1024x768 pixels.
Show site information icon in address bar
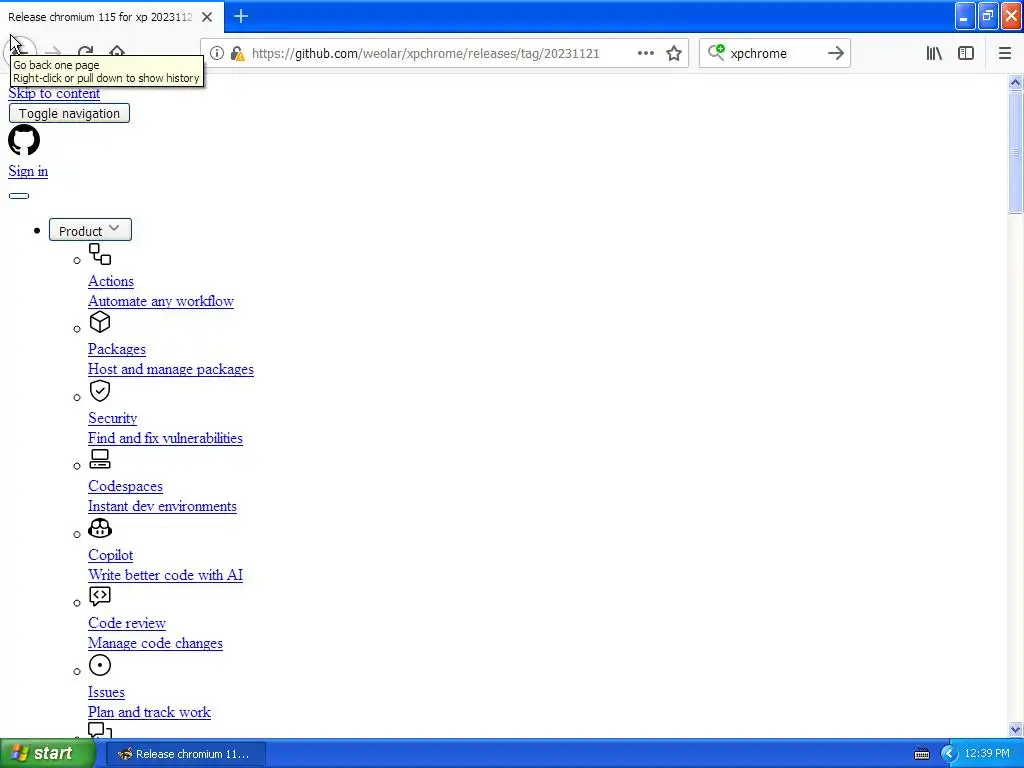pyautogui.click(x=217, y=54)
